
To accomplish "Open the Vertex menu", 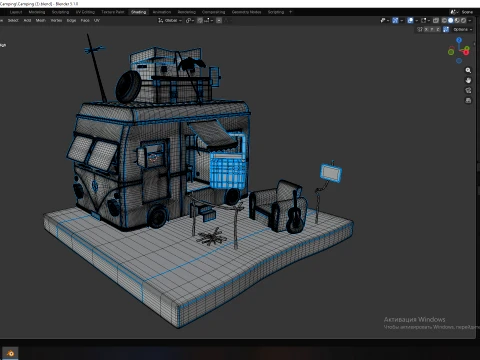I will pyautogui.click(x=56, y=20).
